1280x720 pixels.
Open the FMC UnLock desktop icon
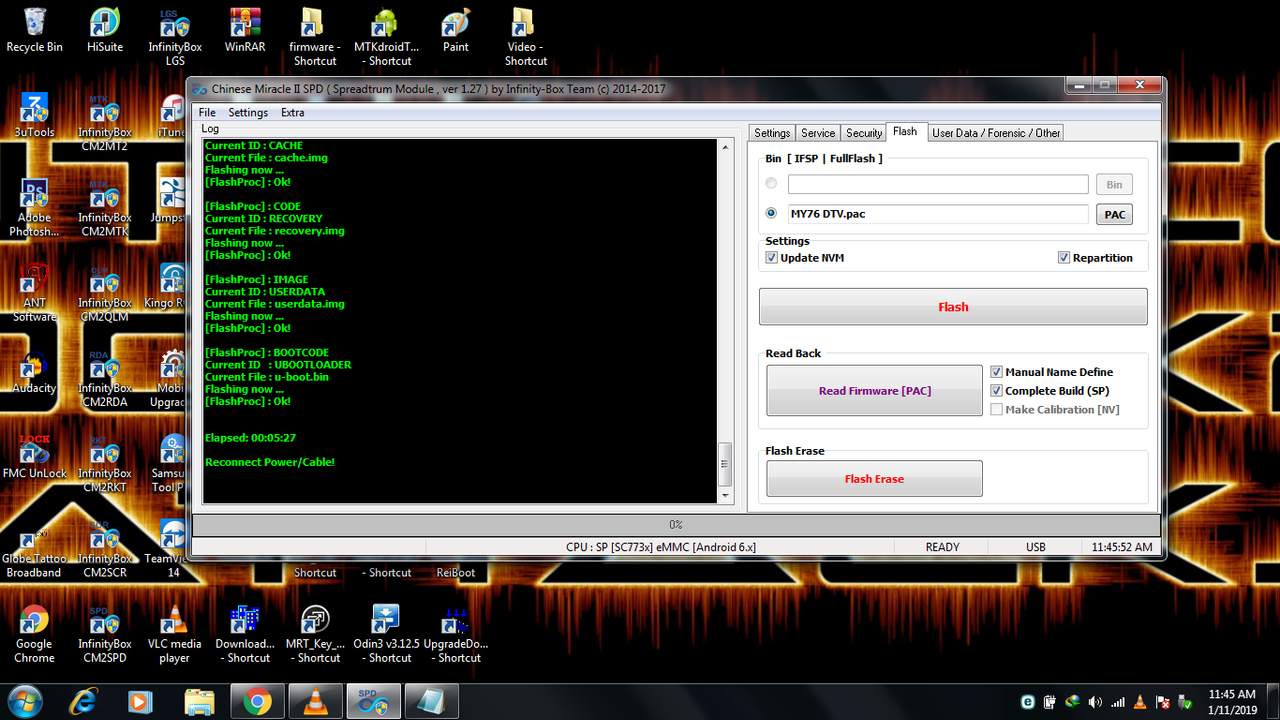pyautogui.click(x=34, y=457)
